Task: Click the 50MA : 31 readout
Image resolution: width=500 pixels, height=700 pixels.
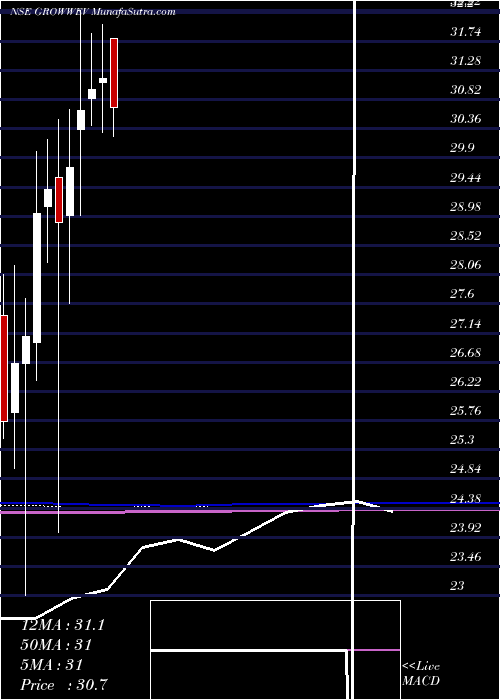Action: [56, 645]
